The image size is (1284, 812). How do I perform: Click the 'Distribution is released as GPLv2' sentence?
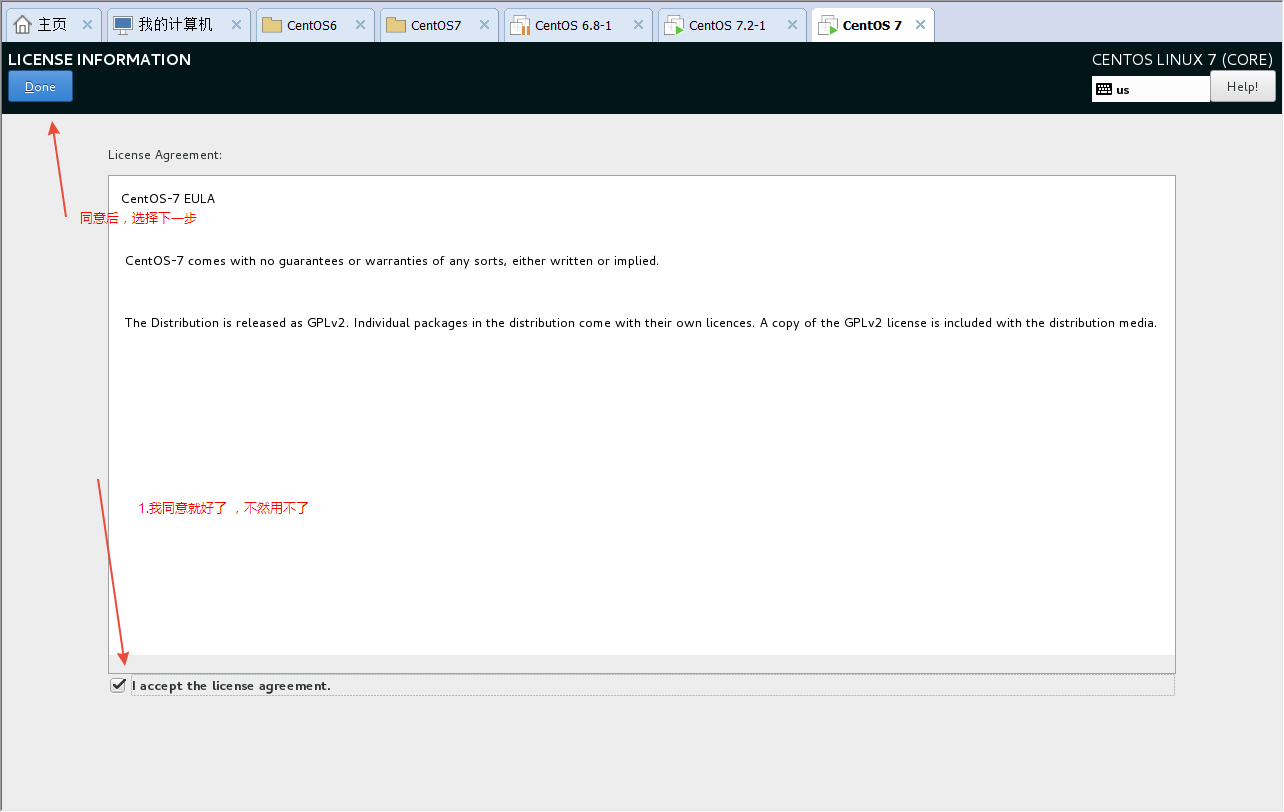pos(641,323)
